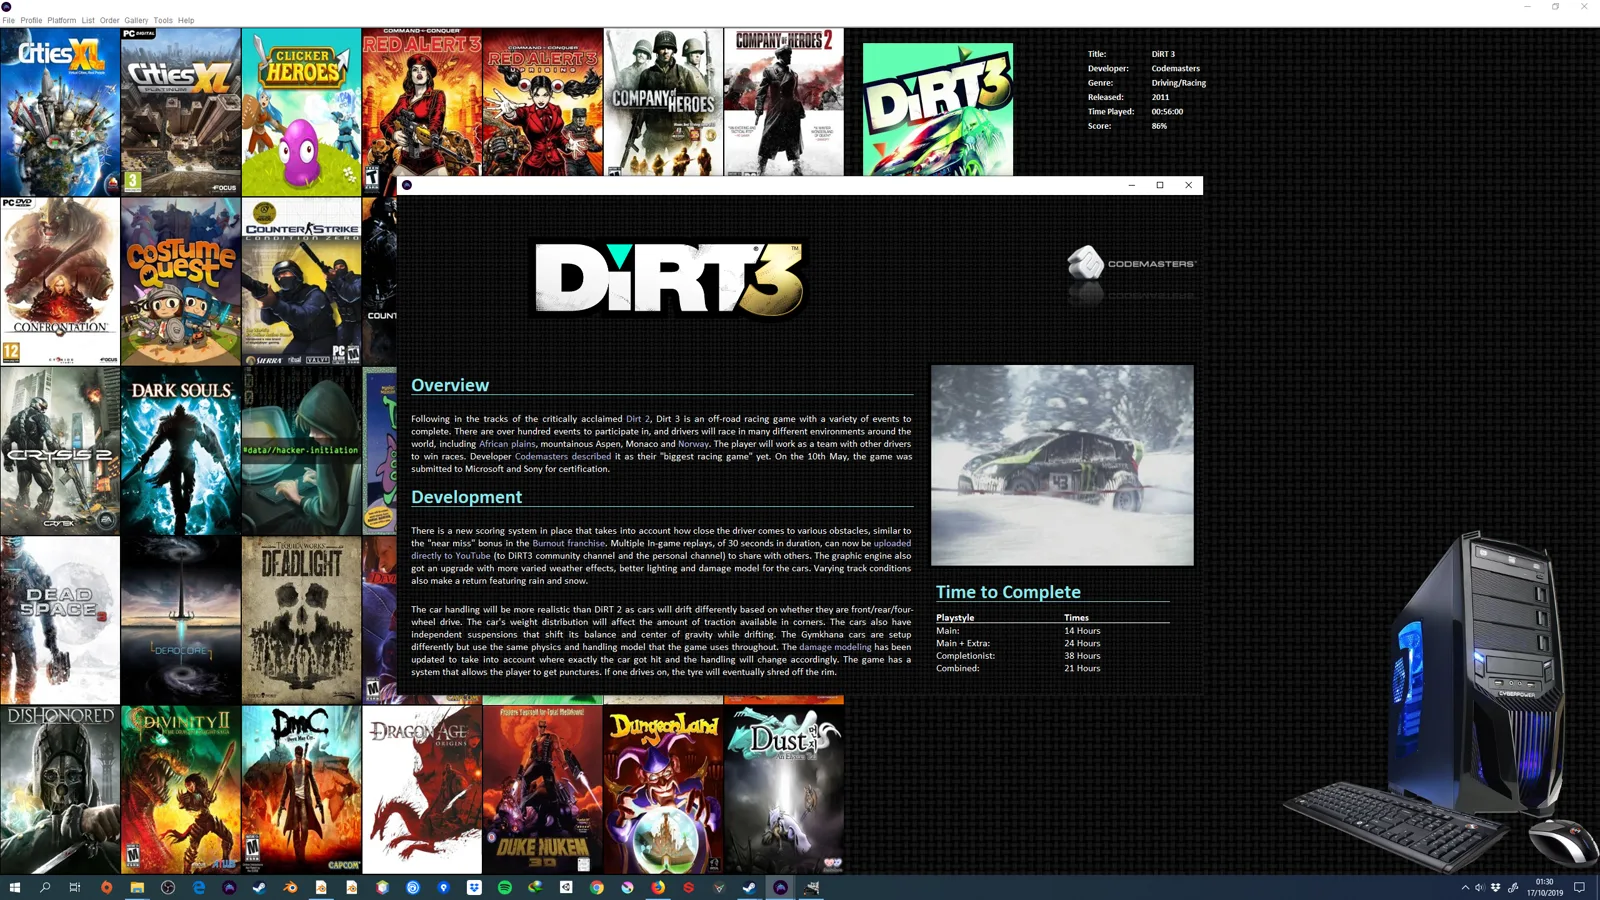Follow the Burnout franchise link
1600x900 pixels.
pyautogui.click(x=568, y=543)
